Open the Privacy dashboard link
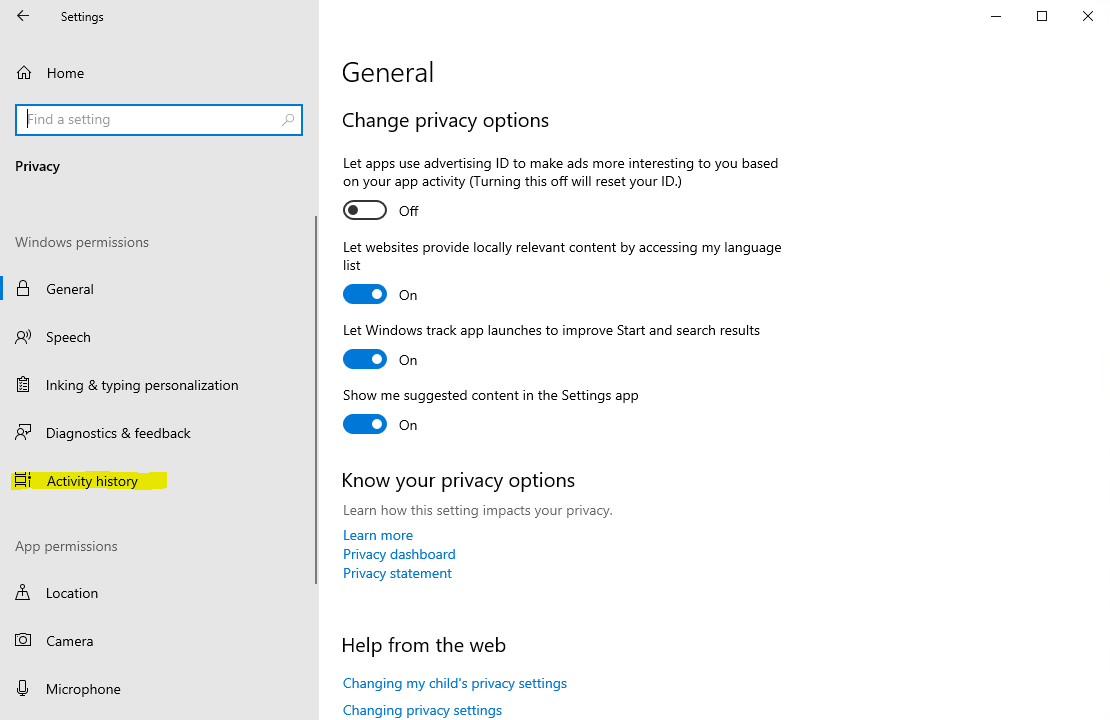 (399, 554)
